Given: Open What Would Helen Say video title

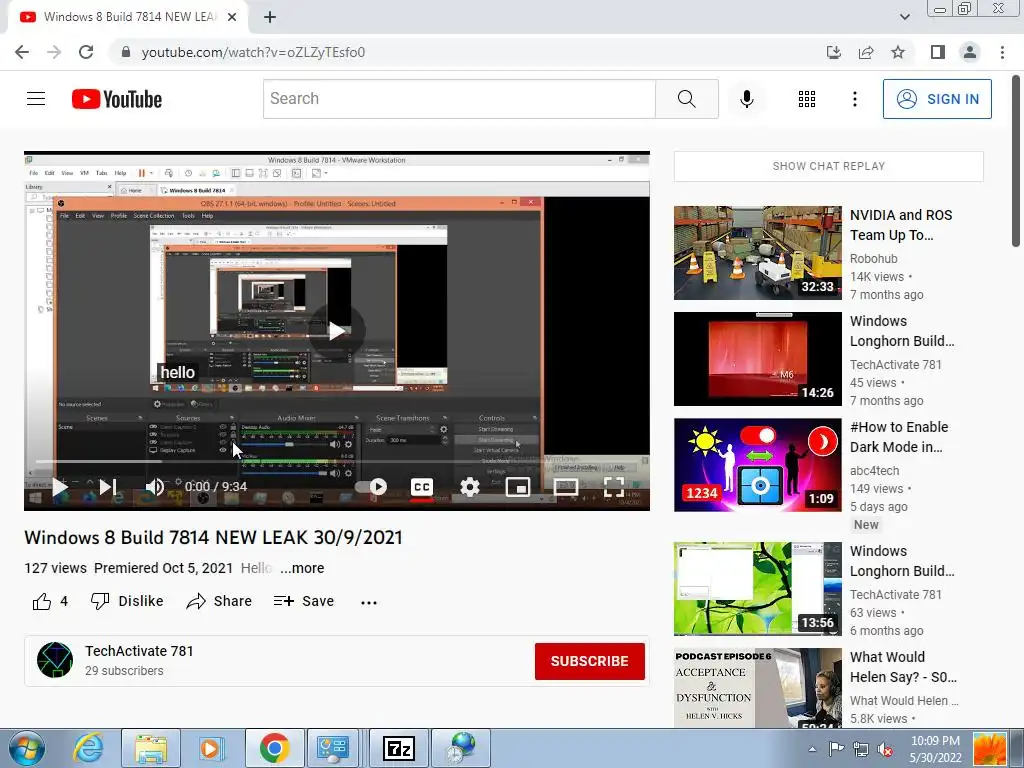Looking at the screenshot, I should pyautogui.click(x=903, y=667).
